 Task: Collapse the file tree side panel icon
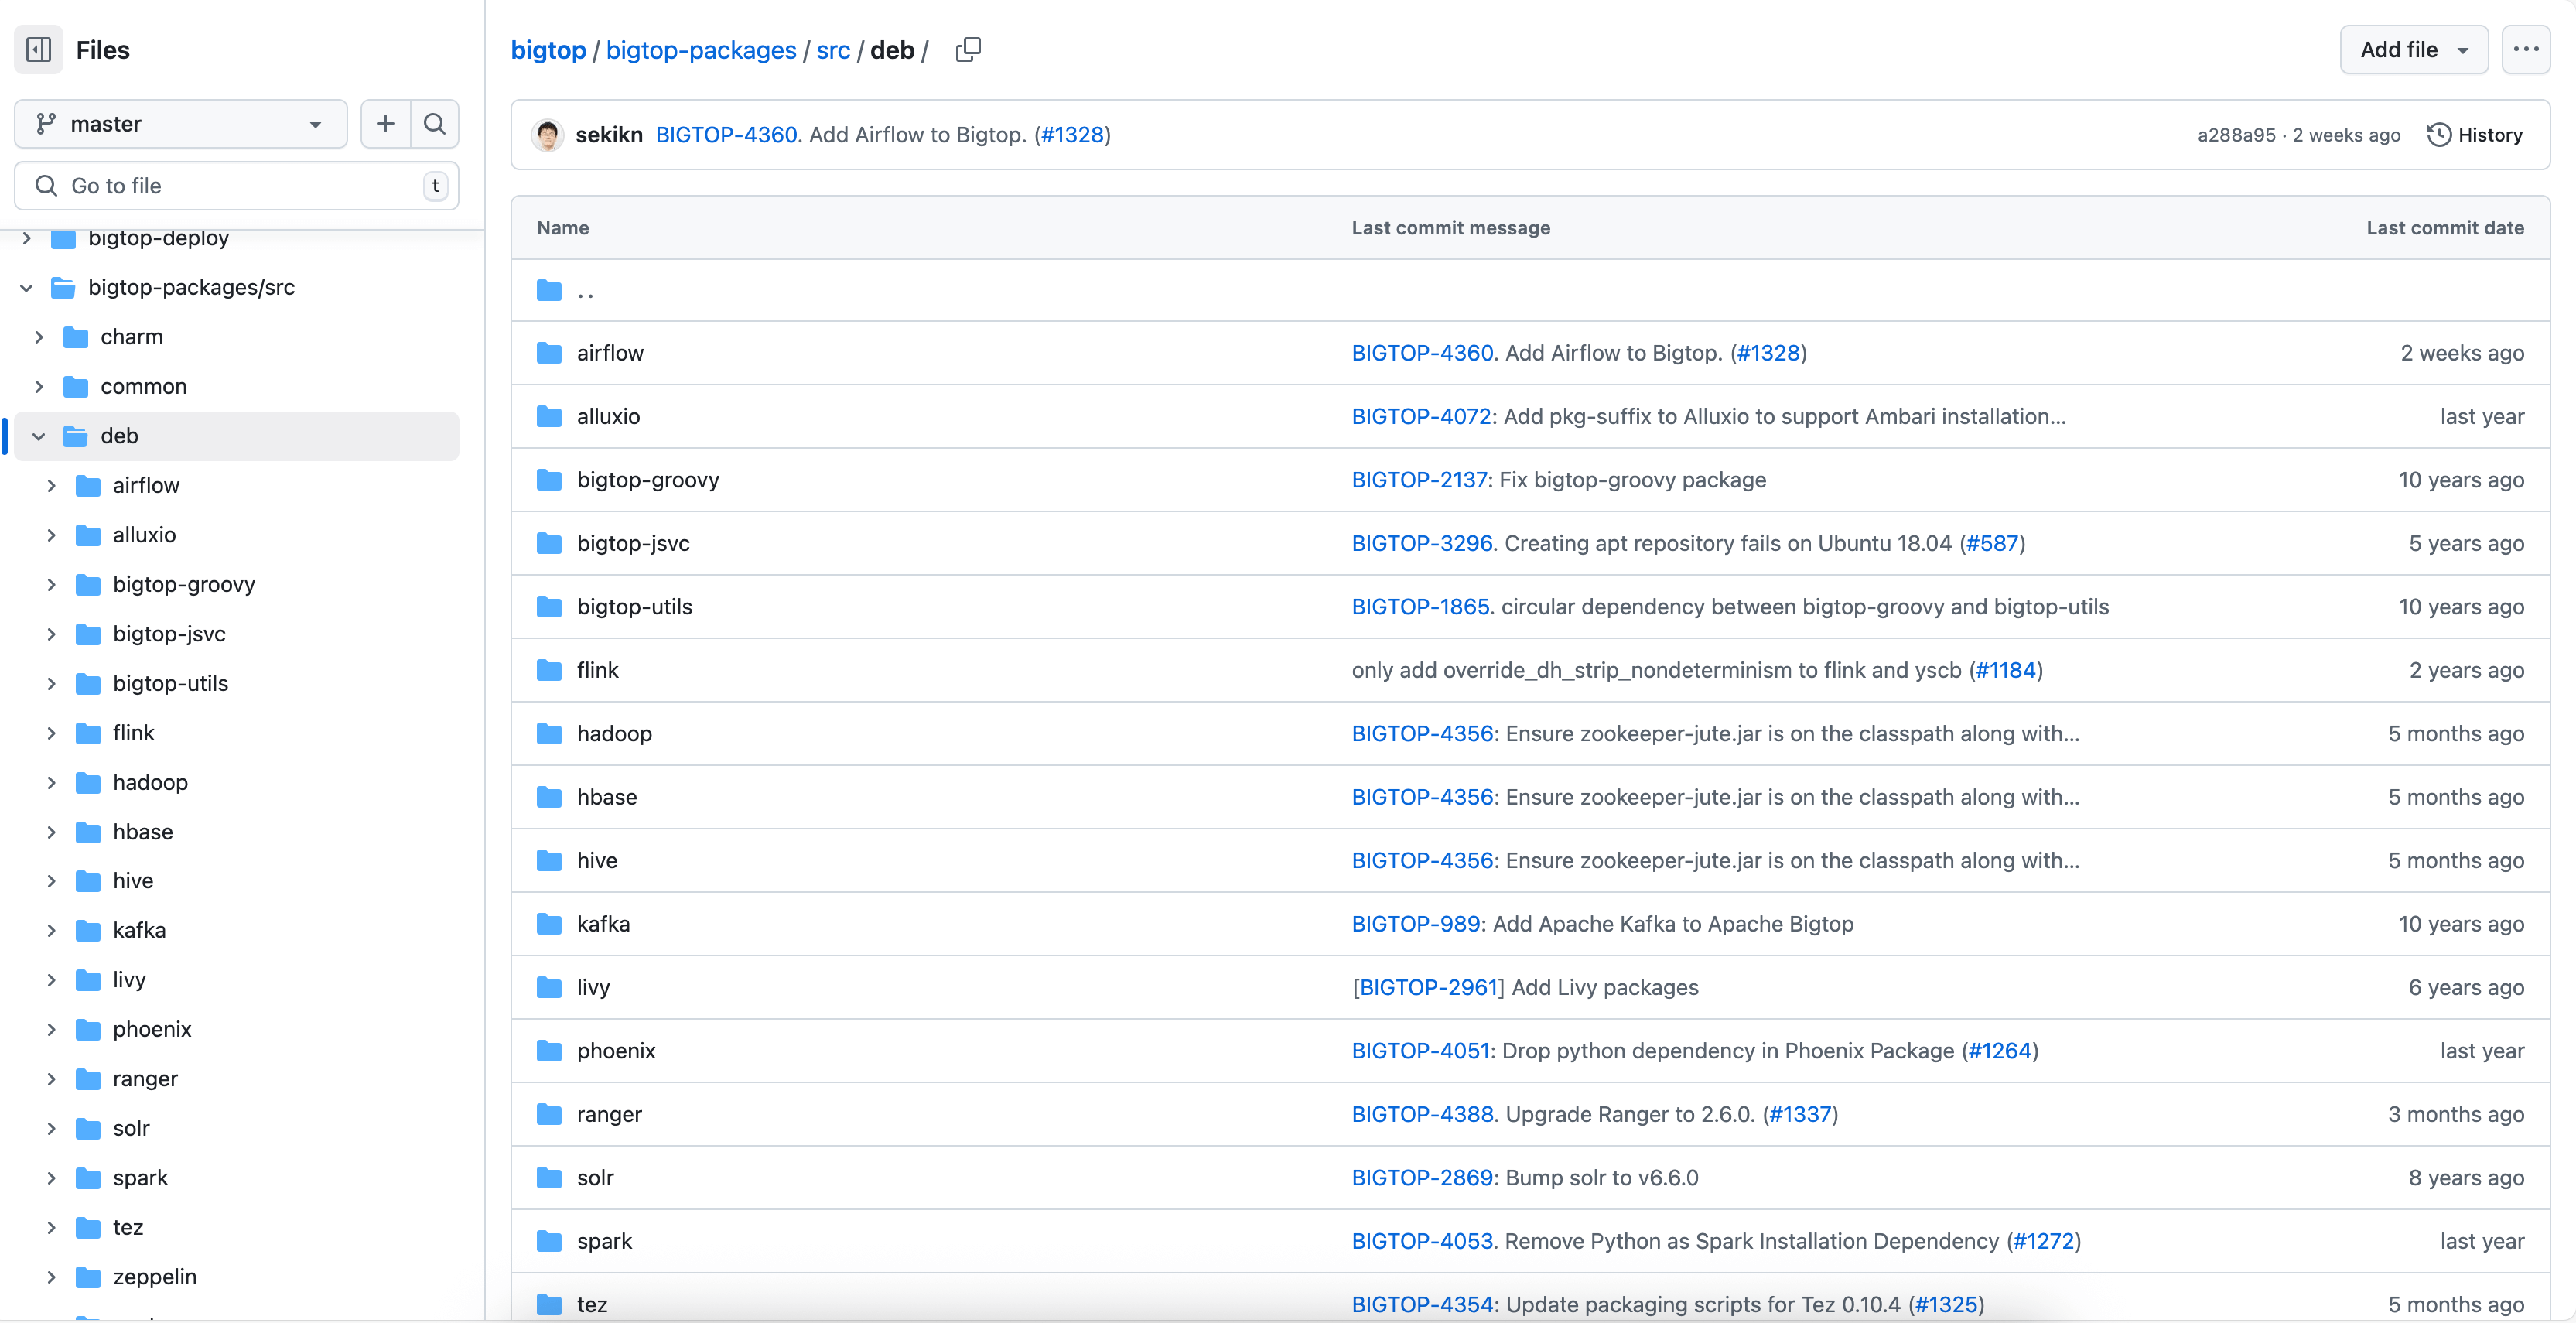click(39, 50)
